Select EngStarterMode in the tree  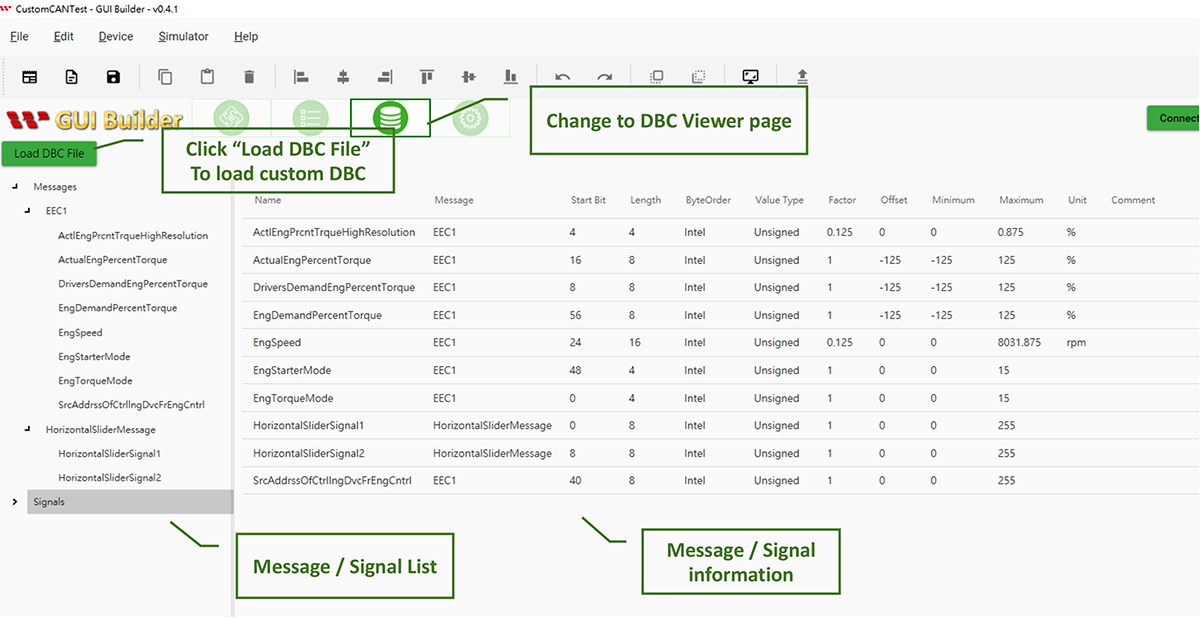[x=94, y=357]
